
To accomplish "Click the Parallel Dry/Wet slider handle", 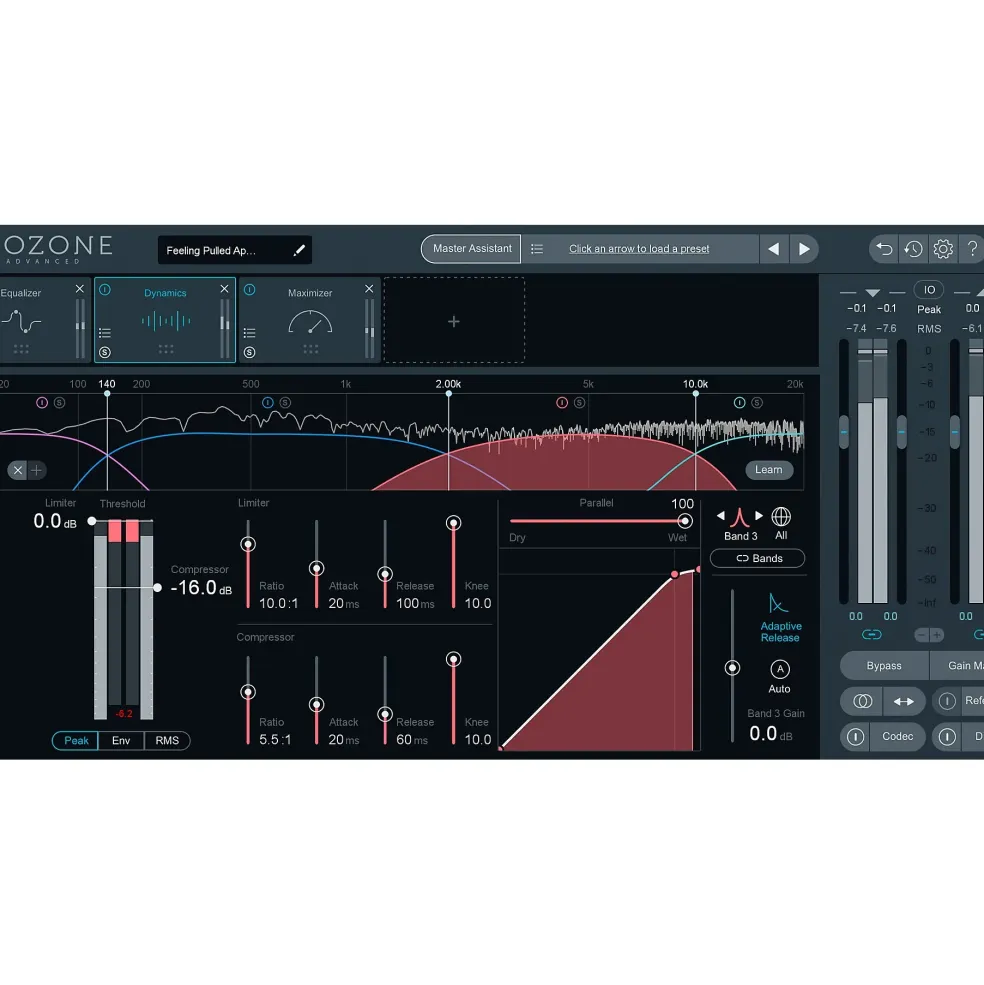I will tap(685, 521).
